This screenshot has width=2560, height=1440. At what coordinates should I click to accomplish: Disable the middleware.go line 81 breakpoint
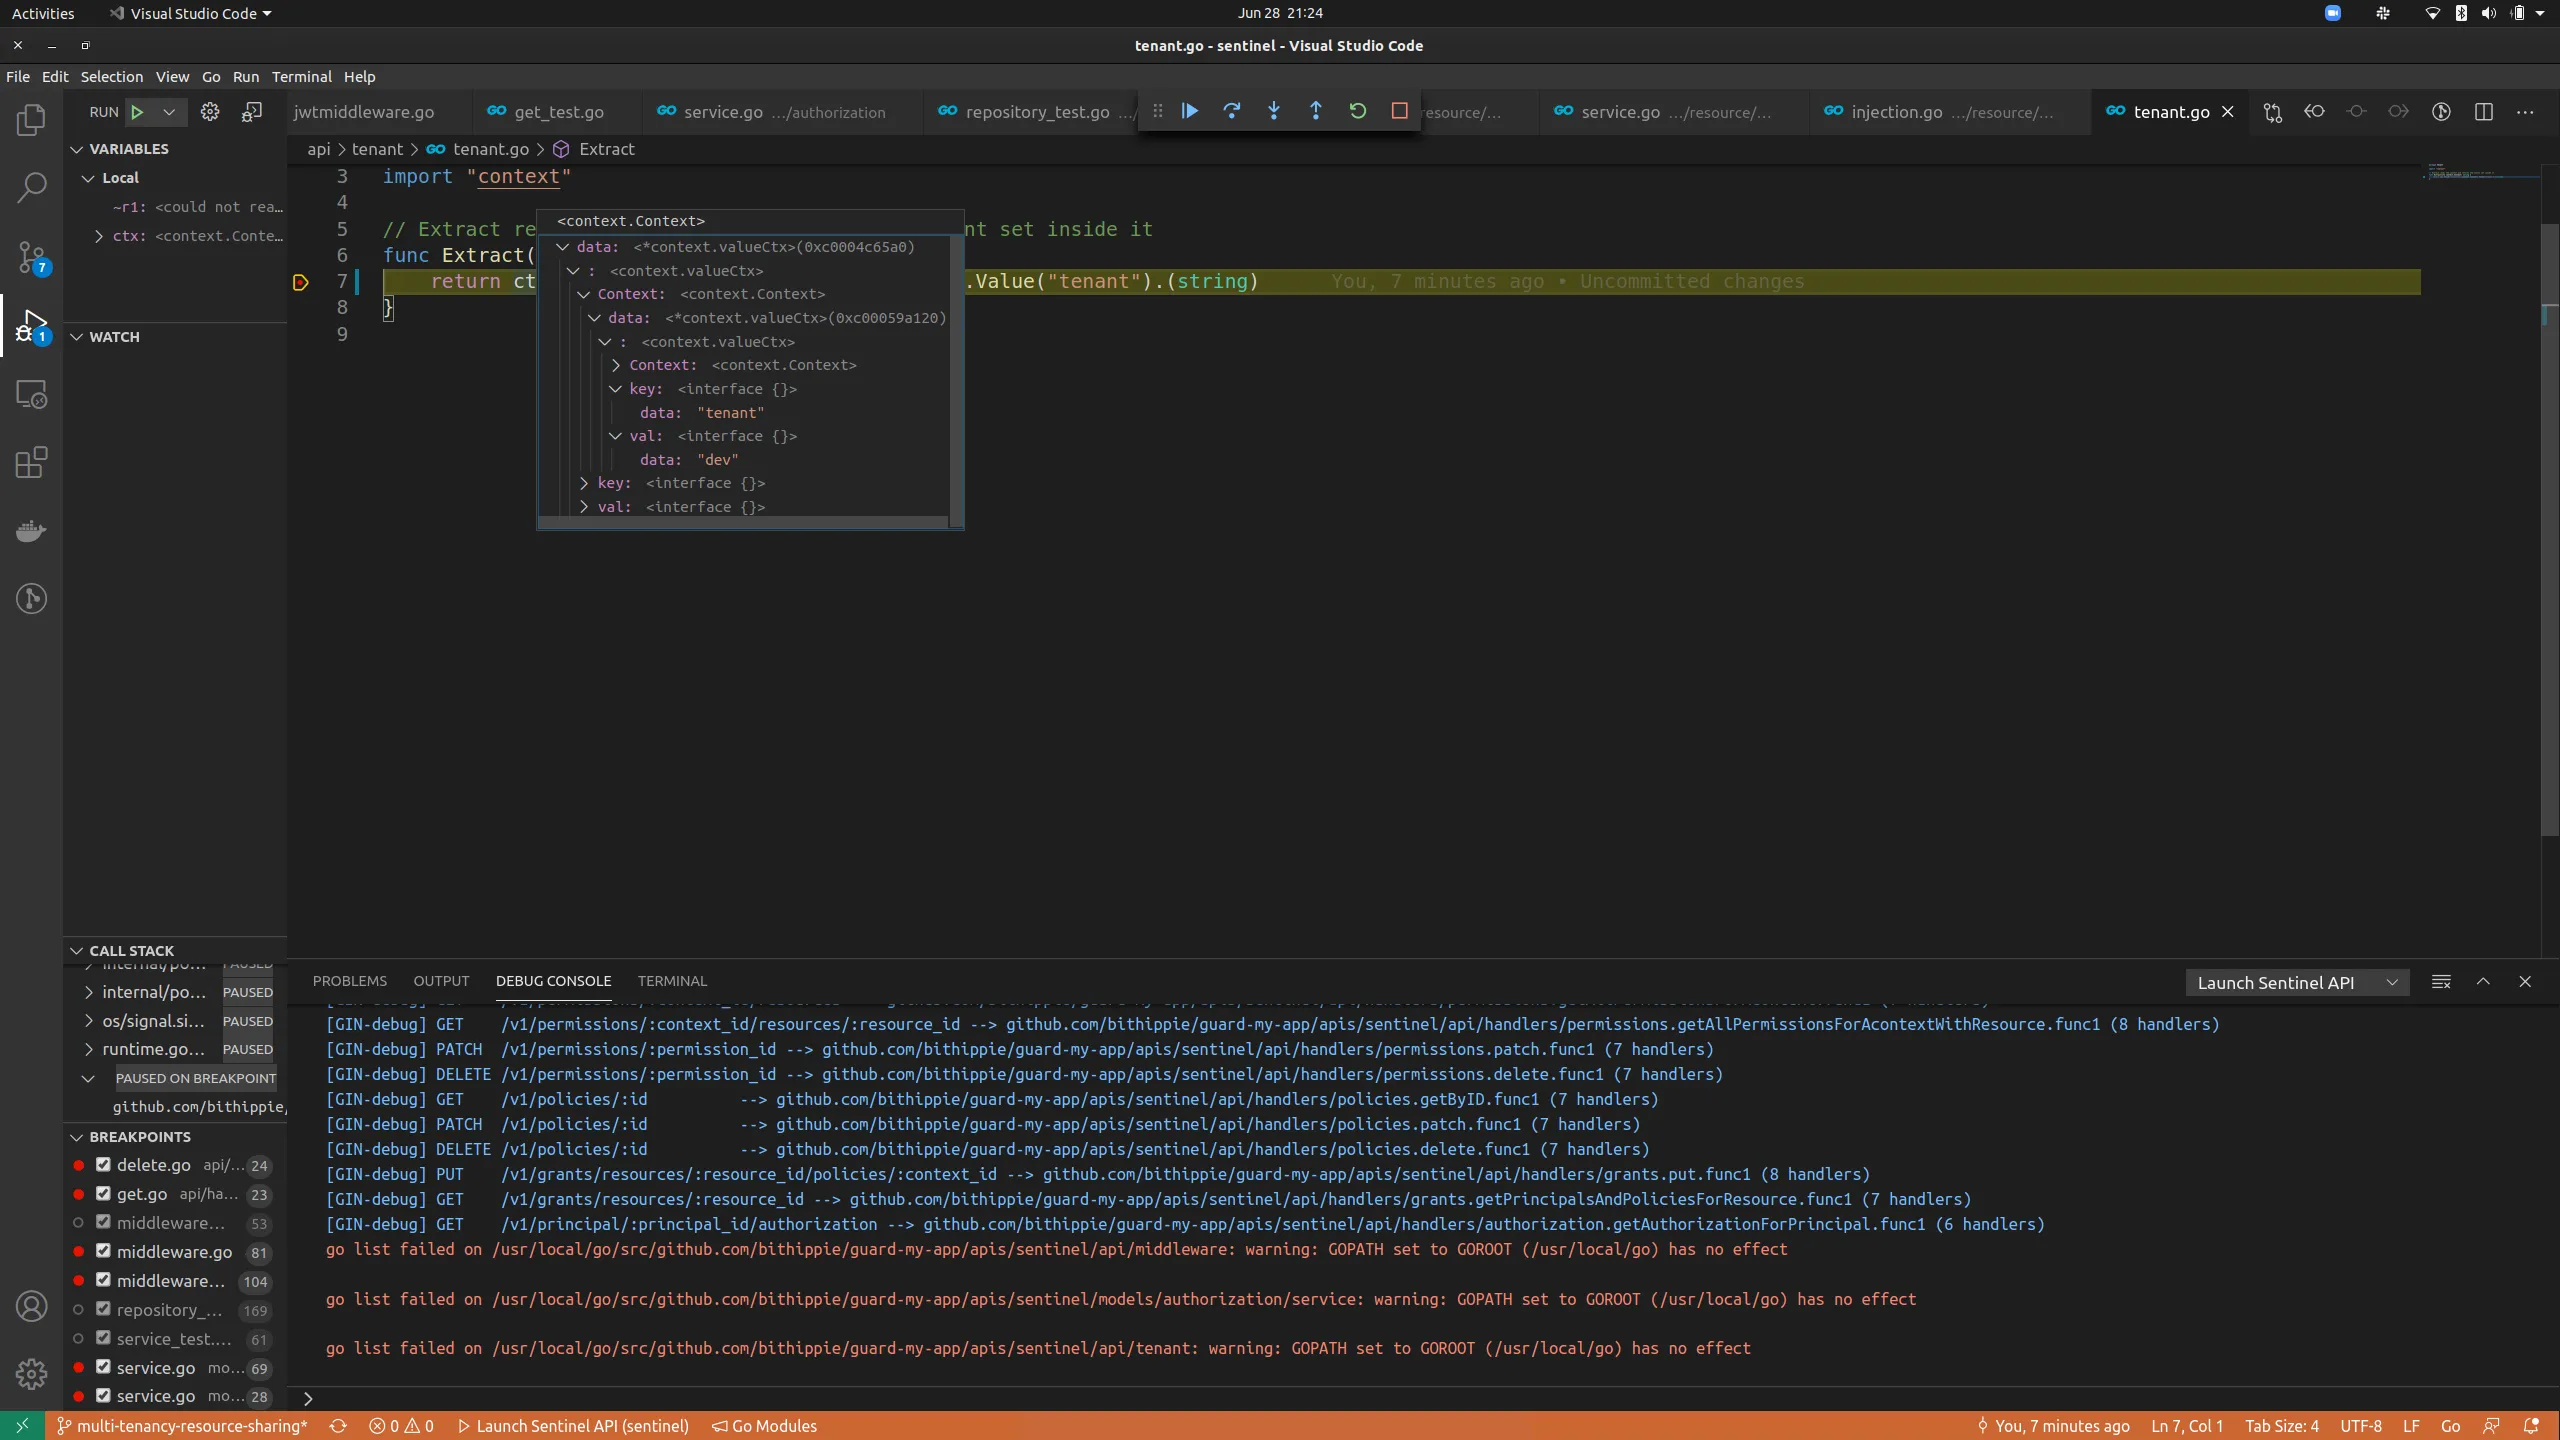click(x=103, y=1251)
